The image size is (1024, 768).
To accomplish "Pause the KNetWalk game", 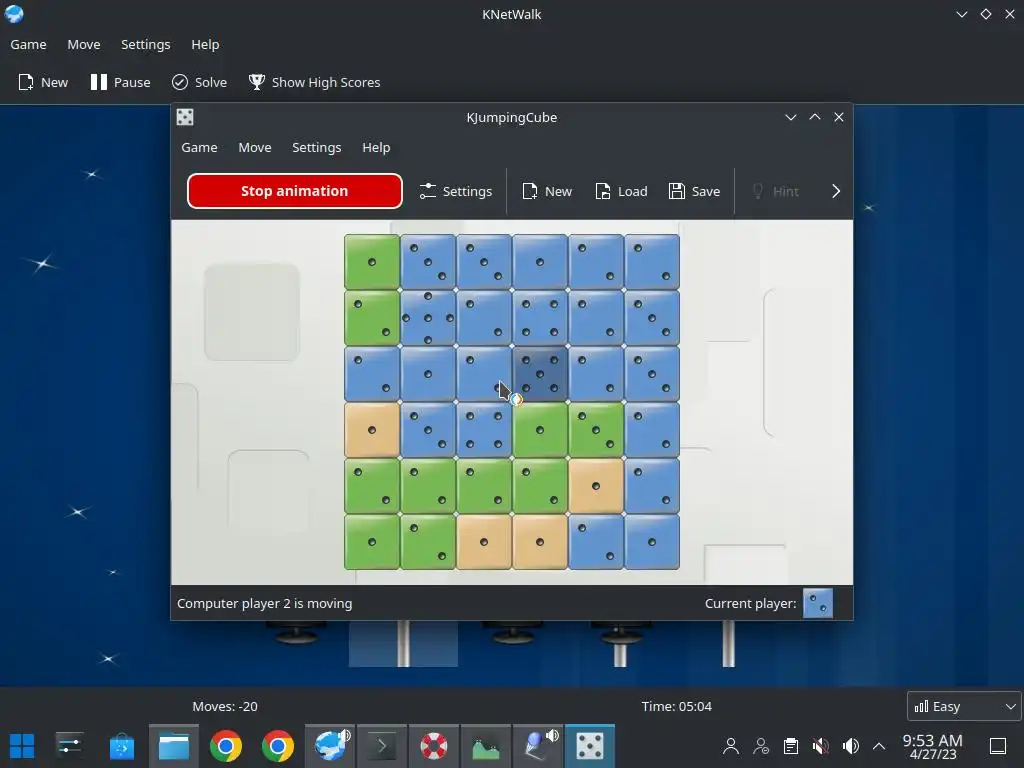I will (x=120, y=82).
